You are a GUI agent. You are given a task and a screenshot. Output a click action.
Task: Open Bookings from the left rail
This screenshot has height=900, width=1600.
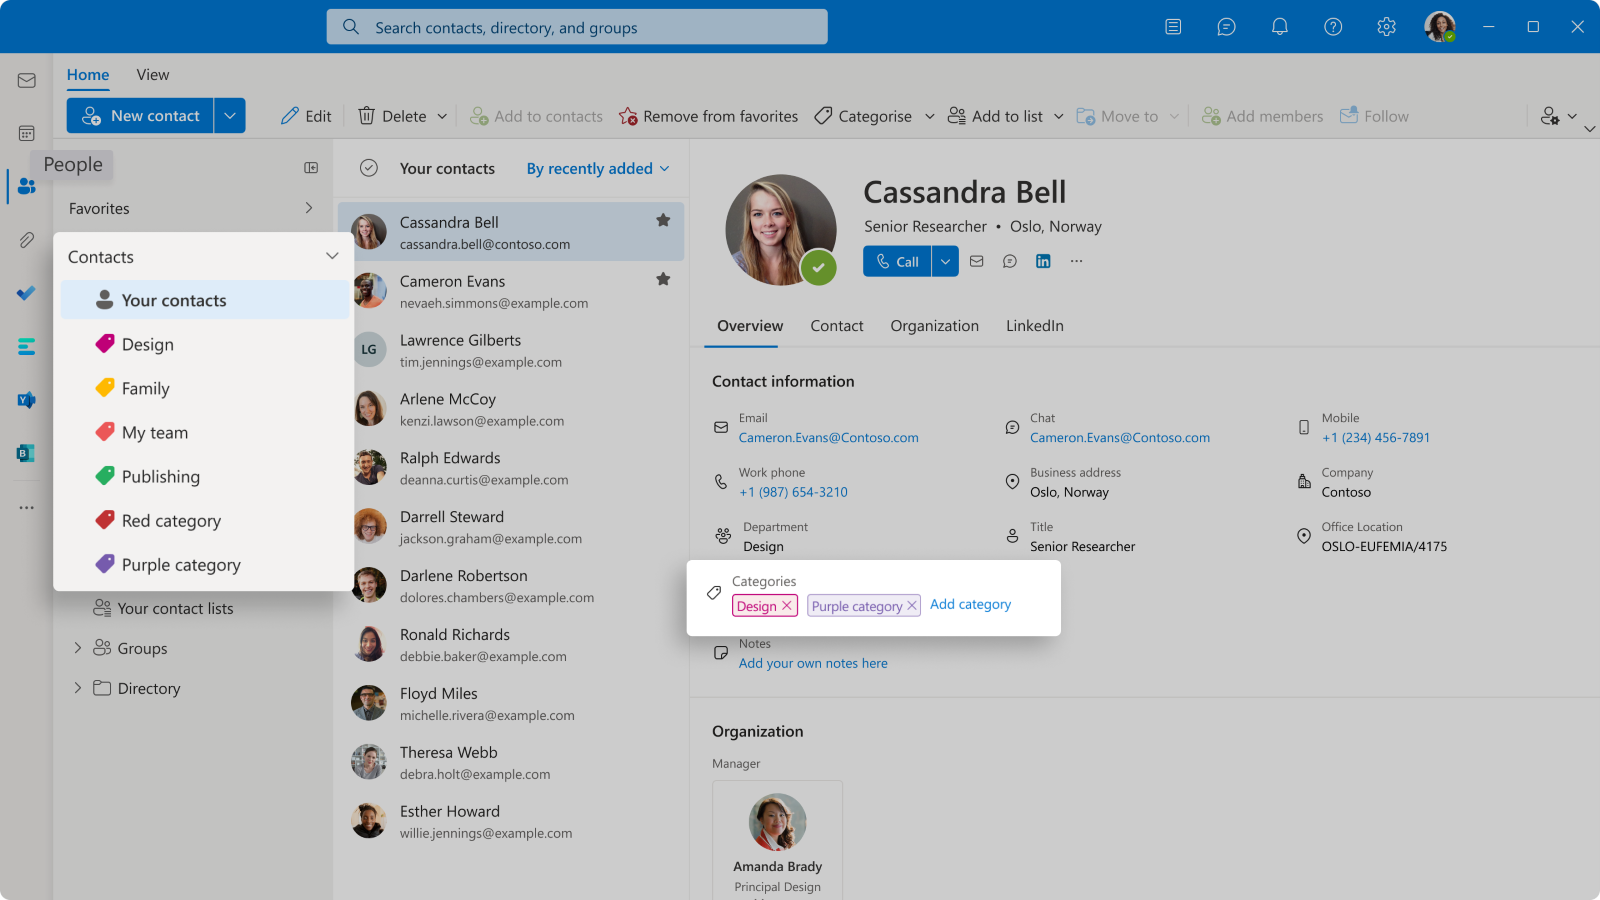(26, 453)
